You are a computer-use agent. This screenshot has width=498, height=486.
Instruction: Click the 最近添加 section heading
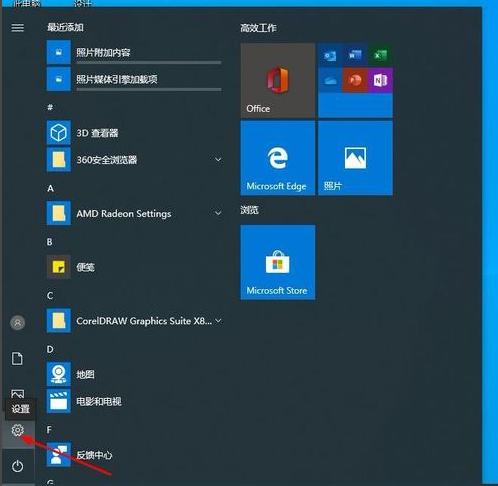[x=65, y=27]
